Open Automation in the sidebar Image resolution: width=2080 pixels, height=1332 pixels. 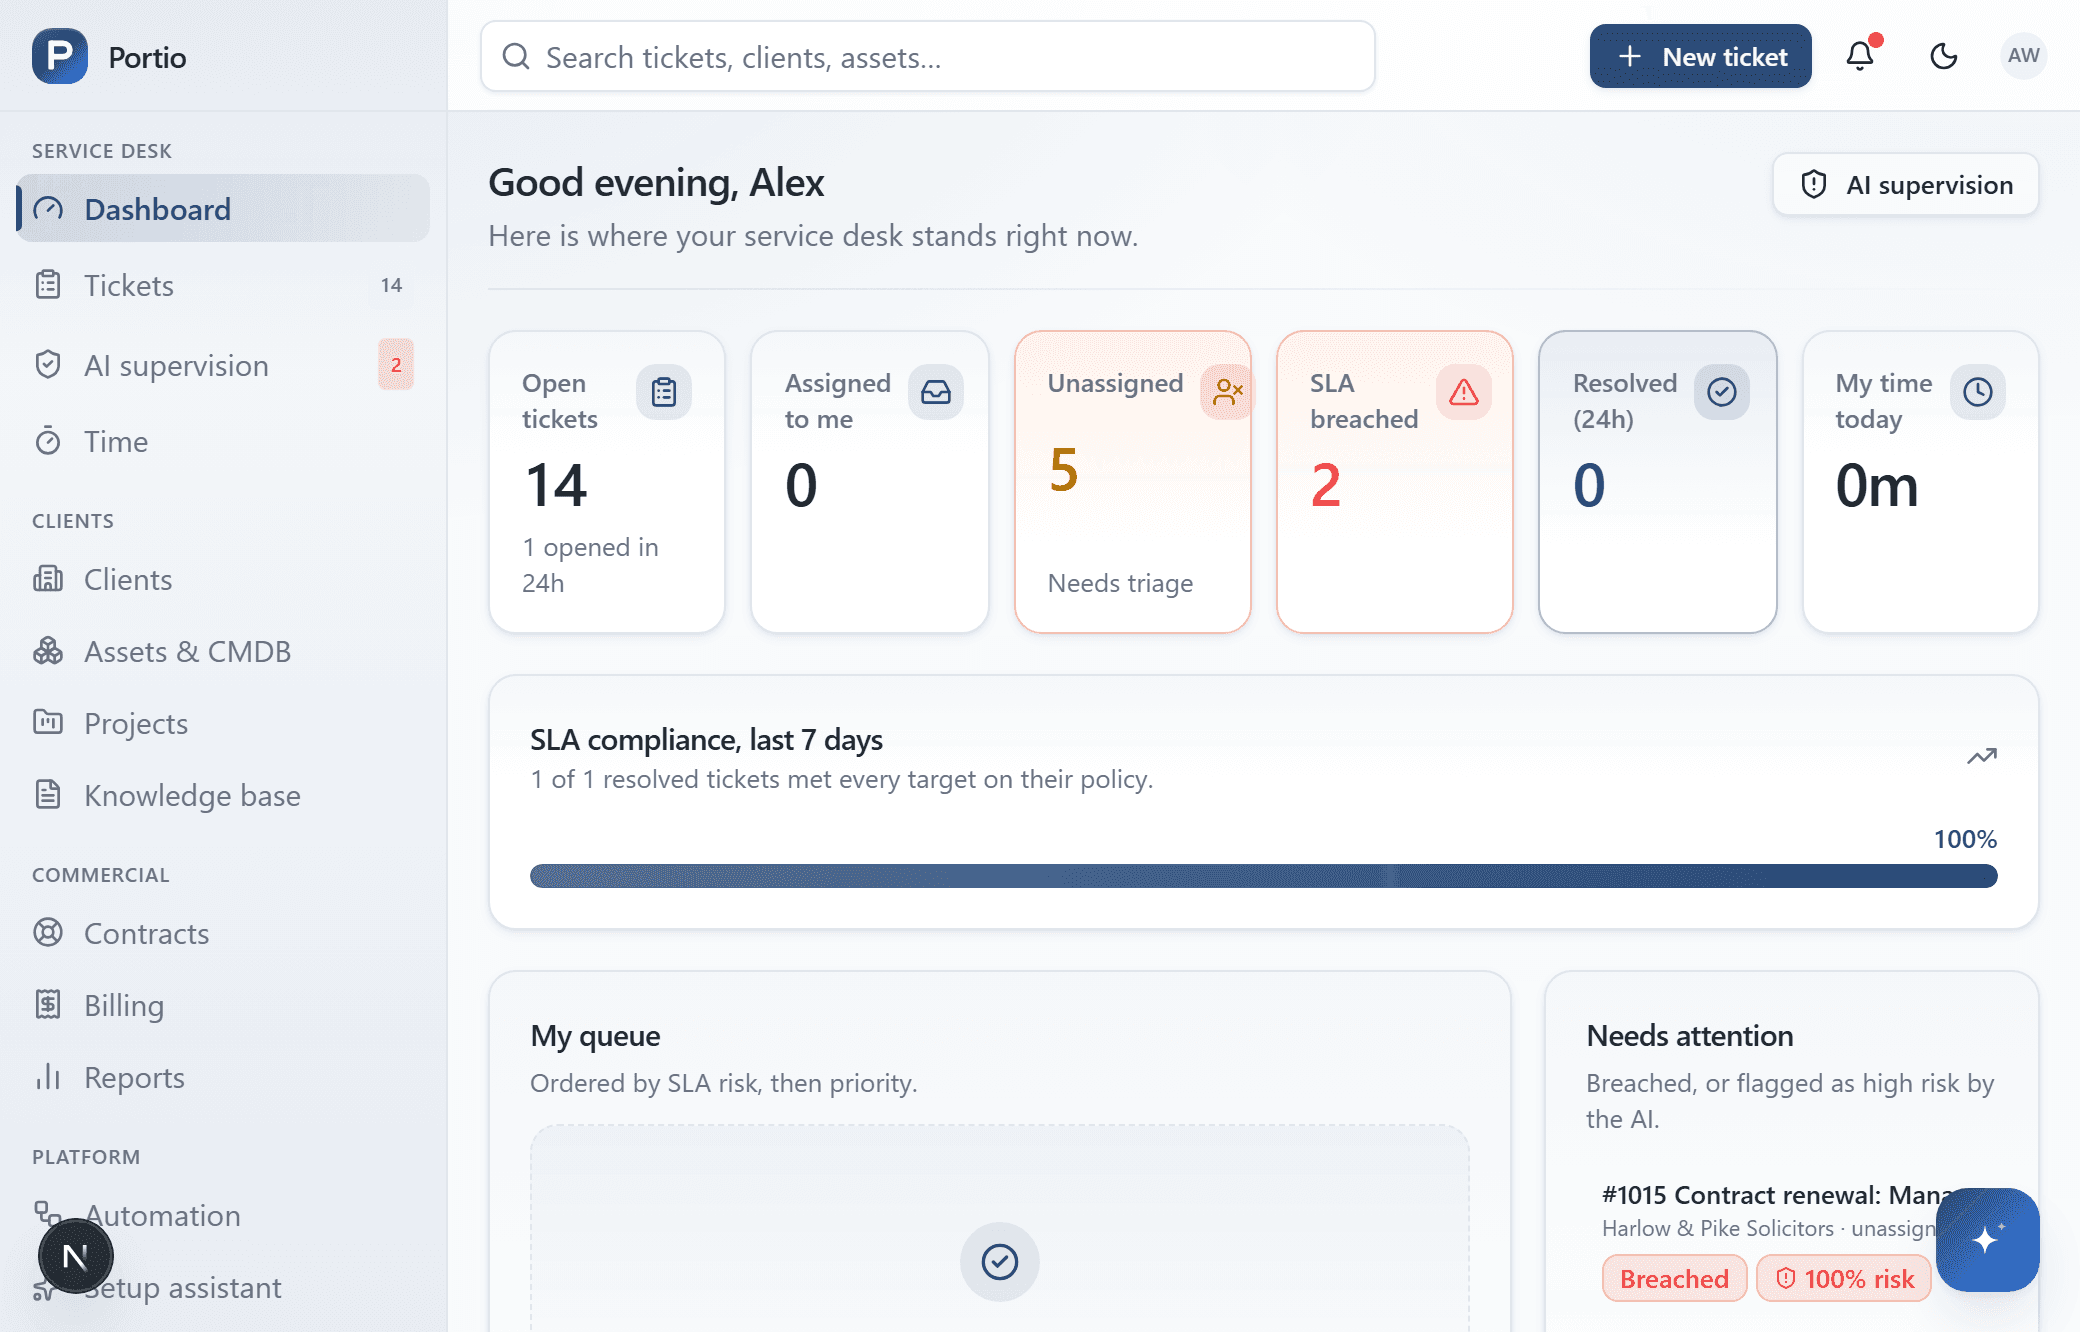coord(223,1215)
